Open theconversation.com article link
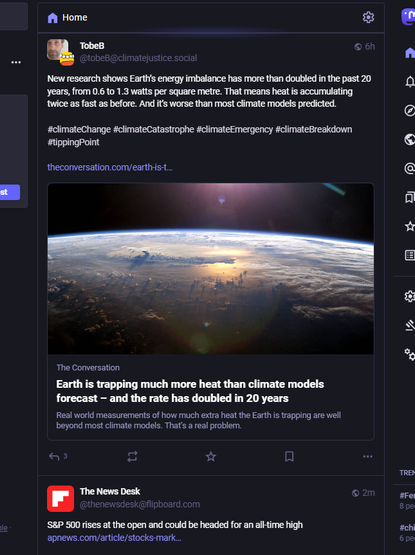 tap(110, 167)
